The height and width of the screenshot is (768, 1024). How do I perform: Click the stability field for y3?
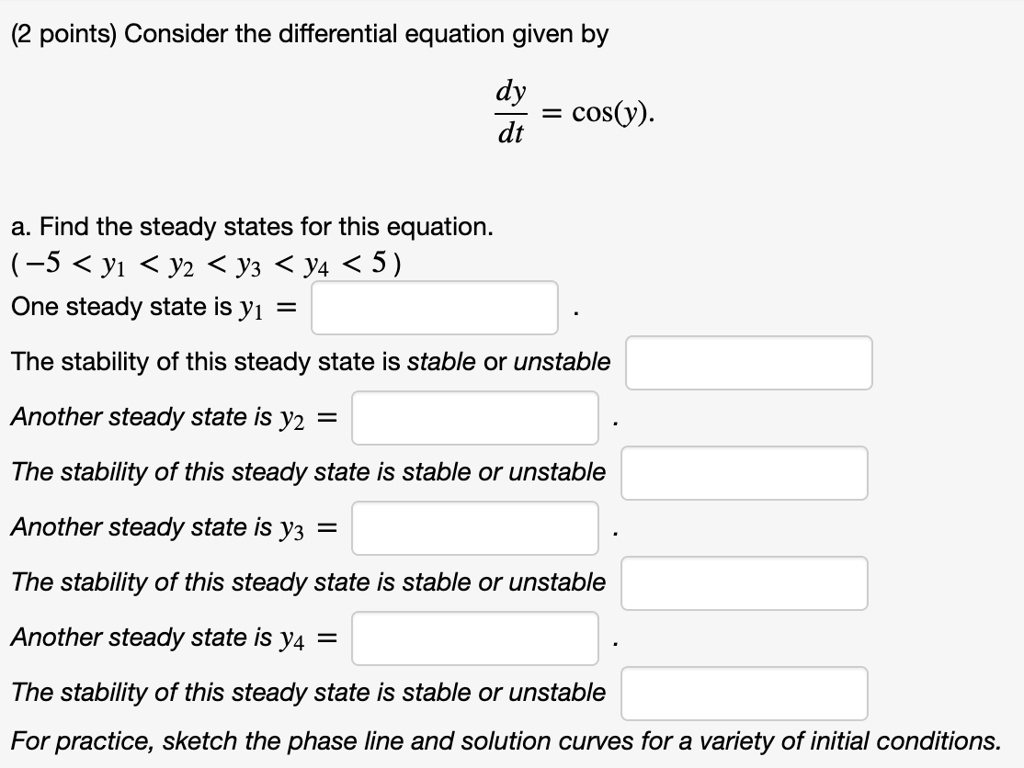click(x=744, y=583)
